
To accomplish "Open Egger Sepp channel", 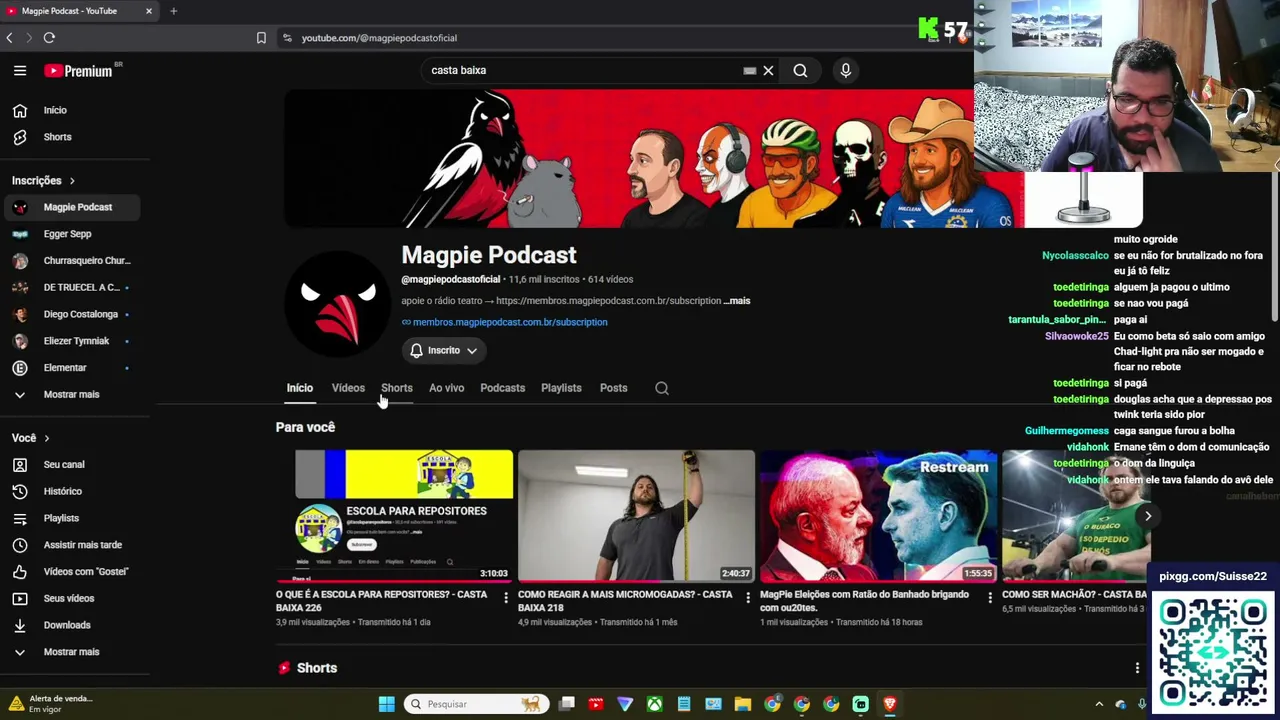I will pyautogui.click(x=70, y=234).
